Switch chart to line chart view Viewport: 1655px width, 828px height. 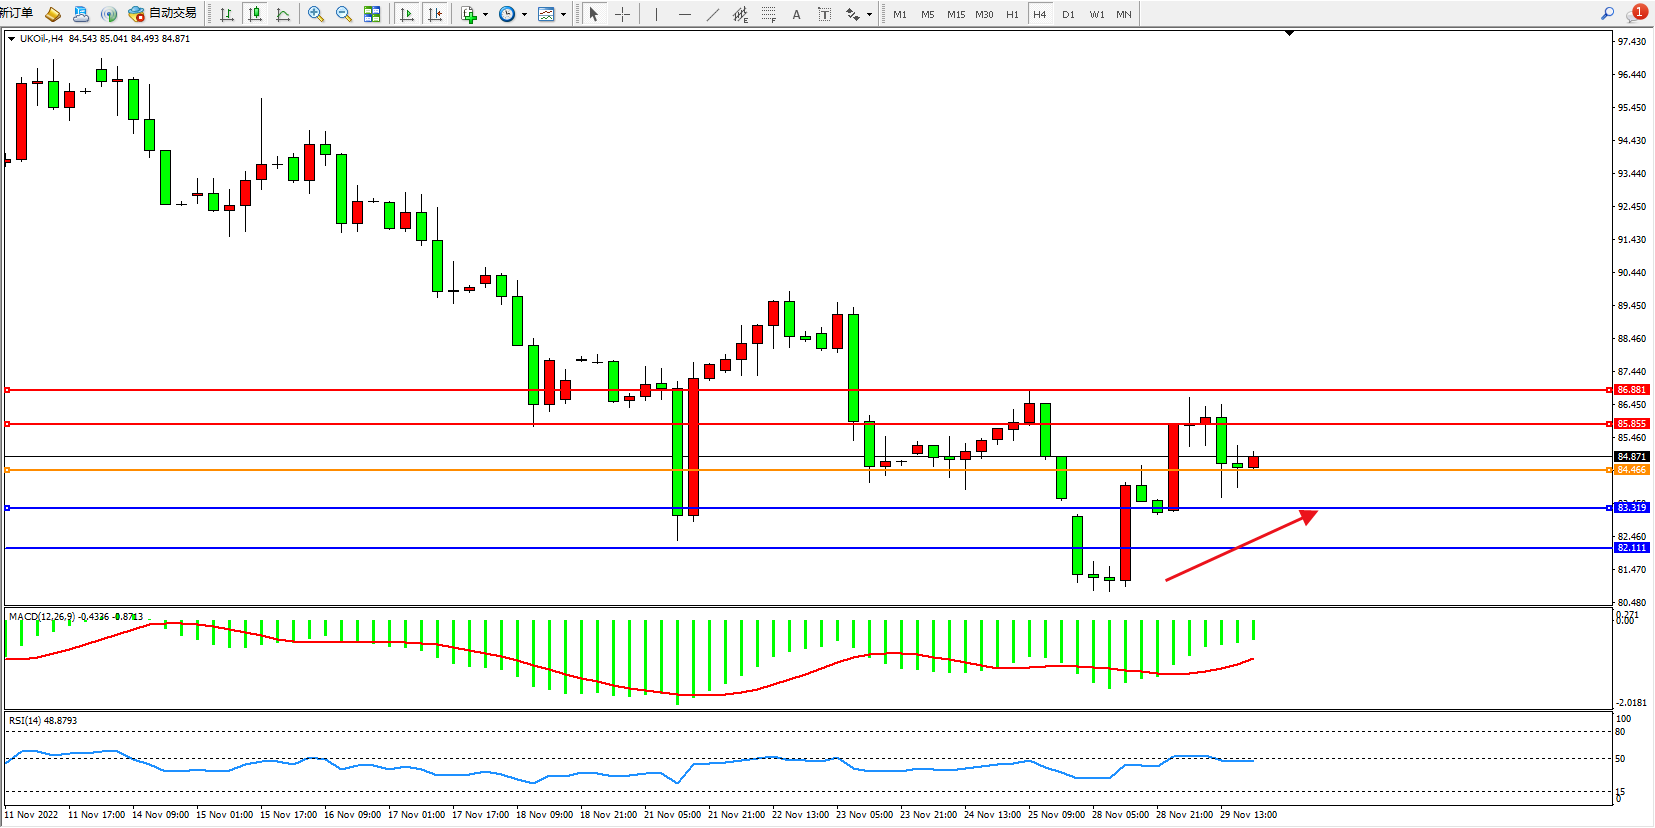tap(283, 14)
